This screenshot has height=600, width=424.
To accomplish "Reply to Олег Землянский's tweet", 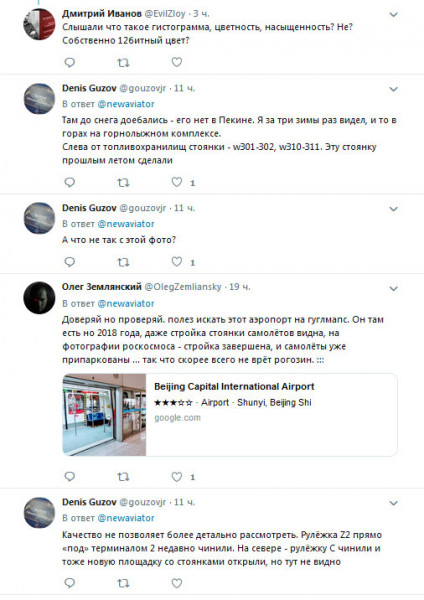I will 69,476.
